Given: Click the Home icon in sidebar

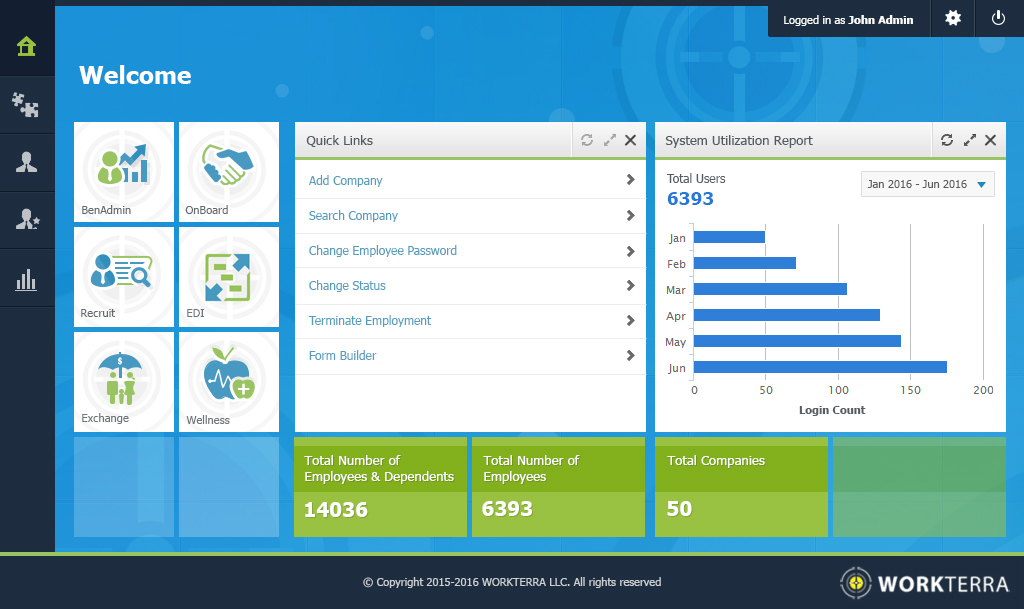Looking at the screenshot, I should tap(27, 47).
